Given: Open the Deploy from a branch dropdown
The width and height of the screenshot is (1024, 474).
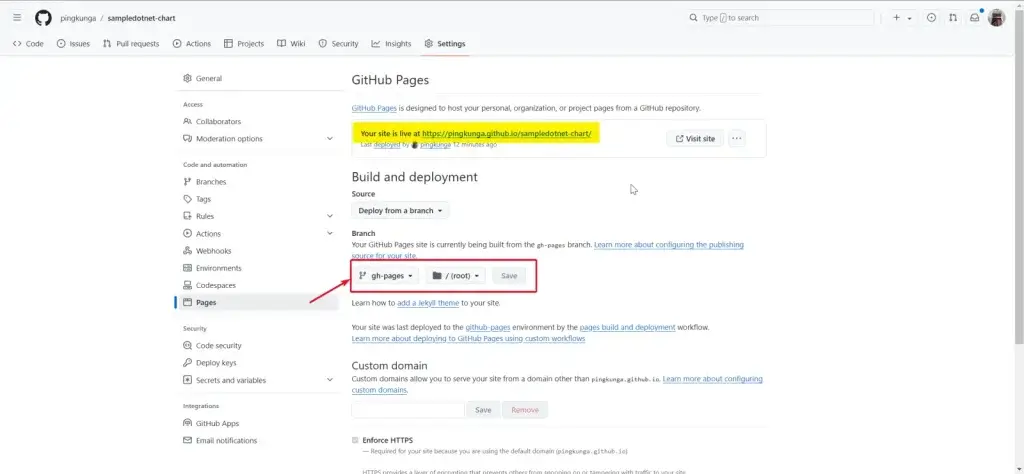Looking at the screenshot, I should 400,210.
